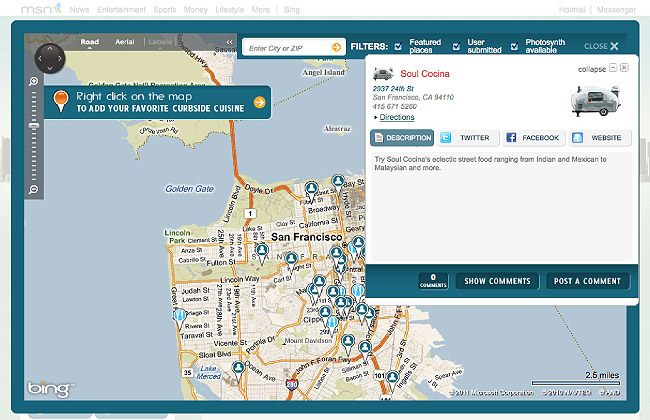Click the map pan compass control

50,58
